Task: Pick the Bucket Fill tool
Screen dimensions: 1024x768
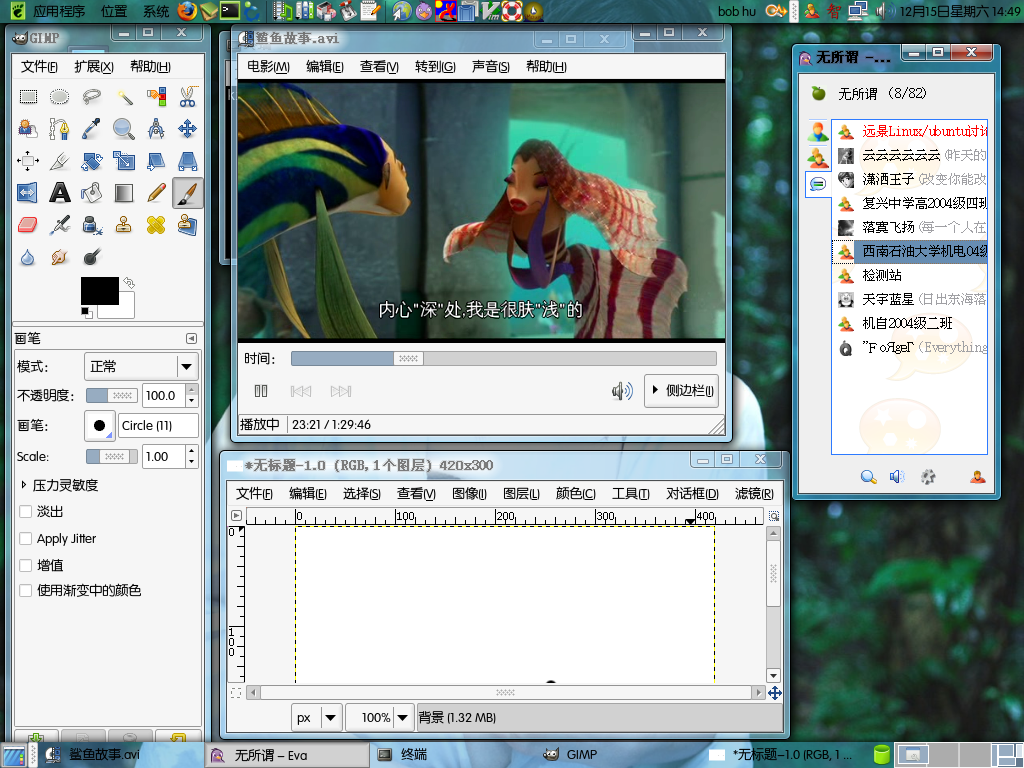Action: (x=91, y=193)
